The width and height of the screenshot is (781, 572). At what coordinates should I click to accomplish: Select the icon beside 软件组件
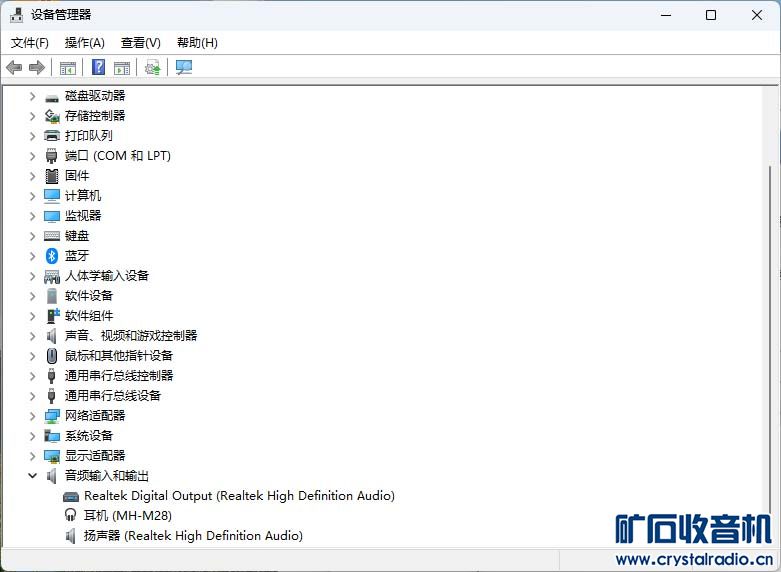coord(52,315)
